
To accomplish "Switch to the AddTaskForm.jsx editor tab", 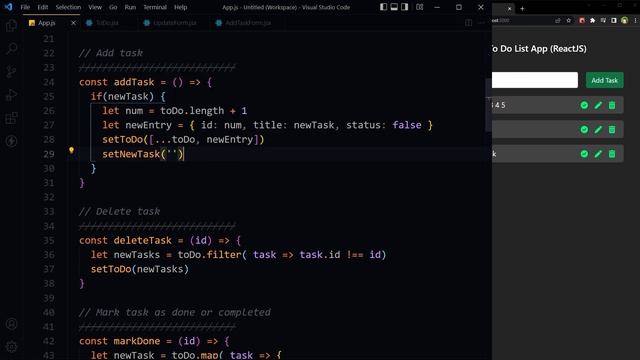I will (248, 23).
